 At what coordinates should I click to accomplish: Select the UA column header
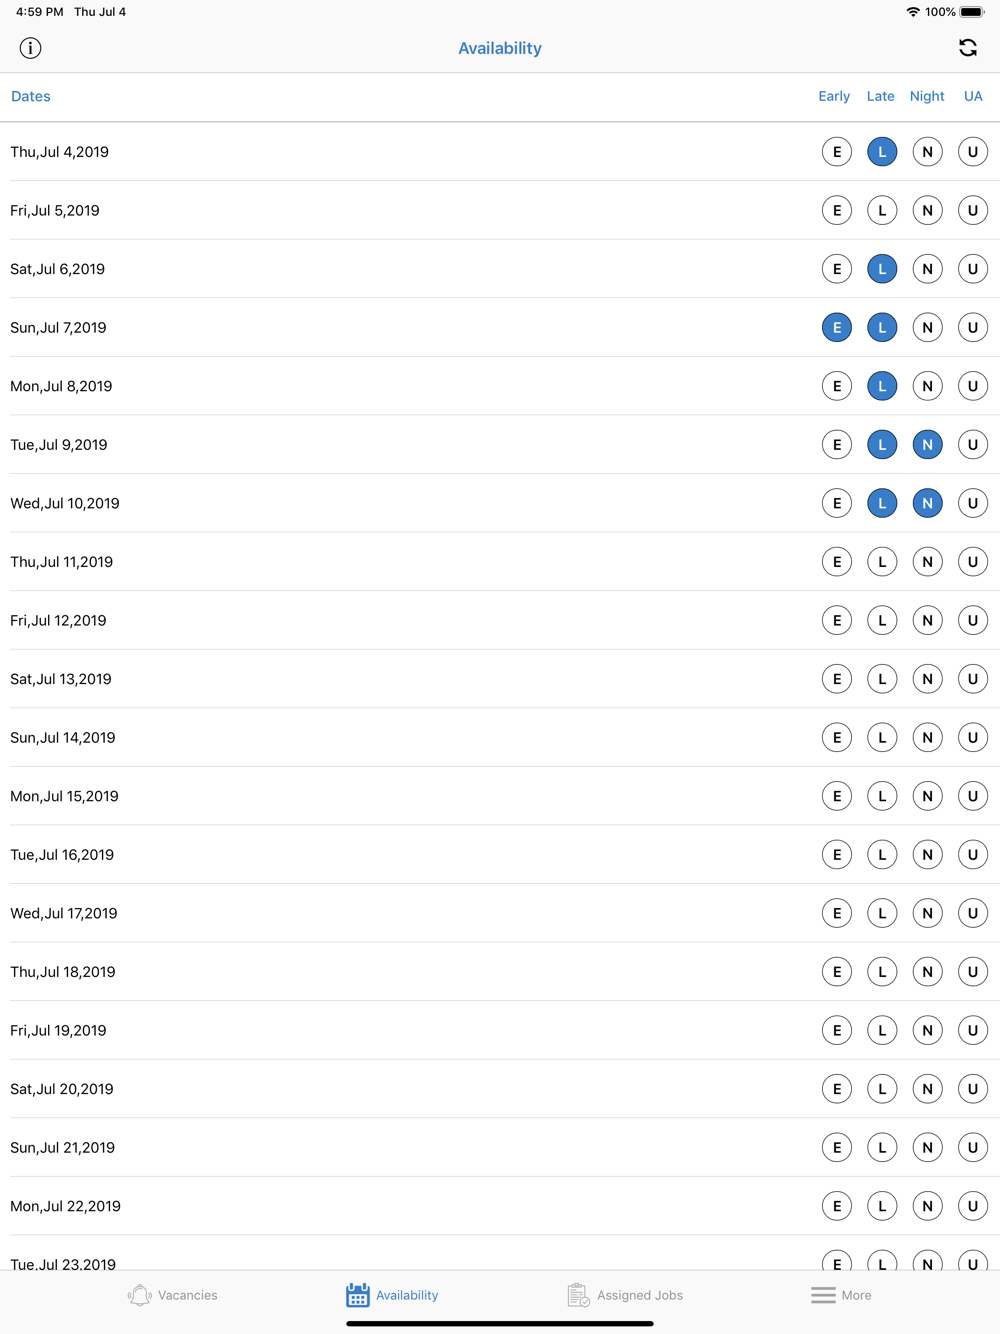click(973, 96)
